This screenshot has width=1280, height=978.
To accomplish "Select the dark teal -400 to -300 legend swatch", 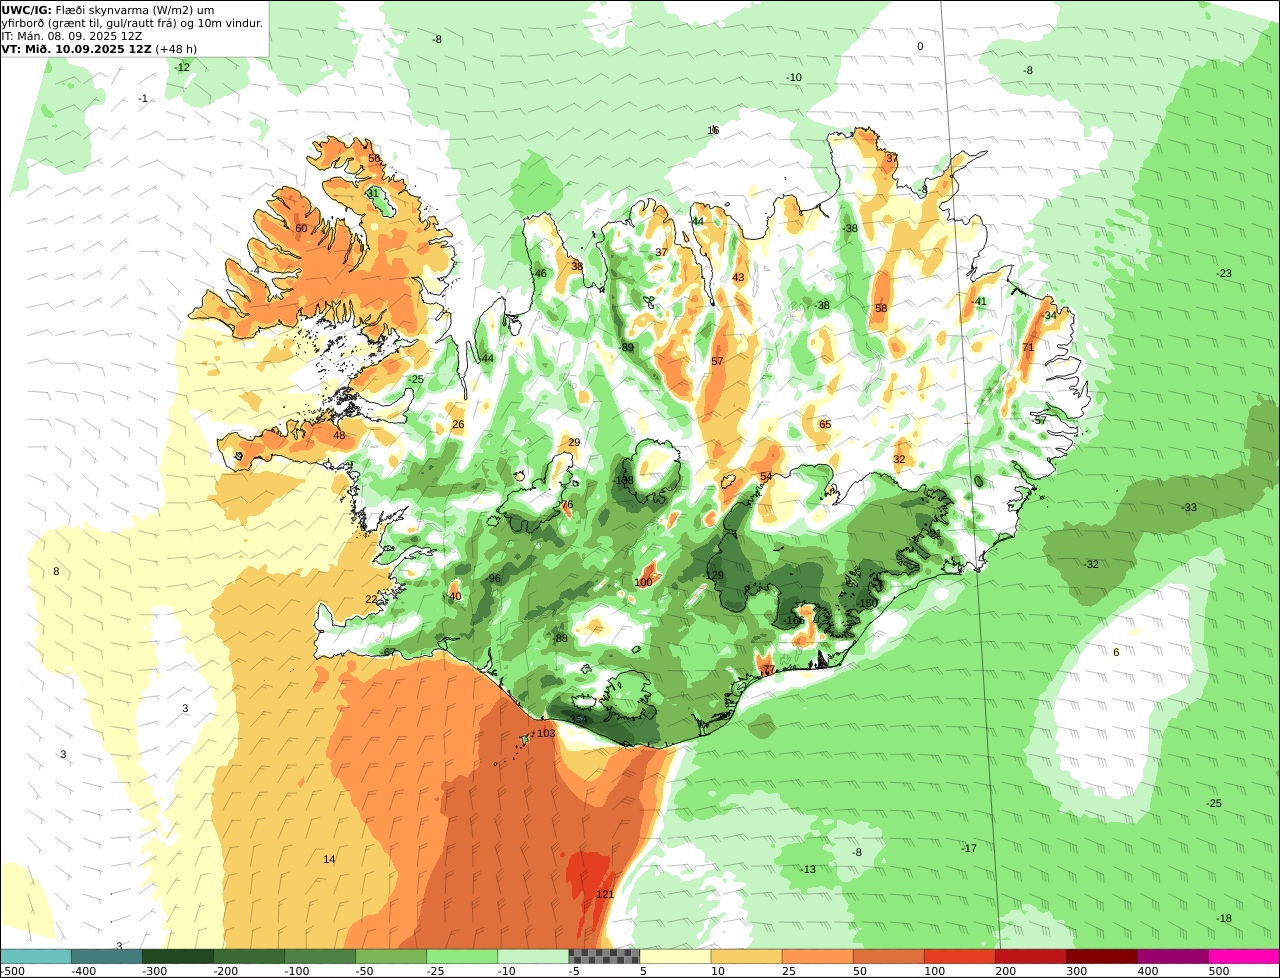I will (107, 957).
